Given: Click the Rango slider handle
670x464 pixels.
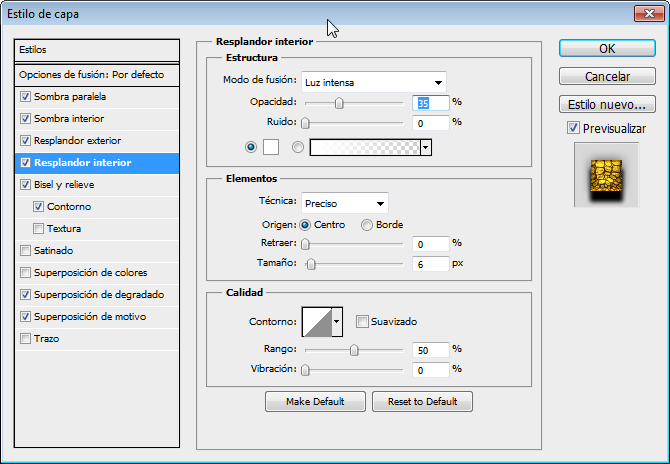Looking at the screenshot, I should pos(354,350).
